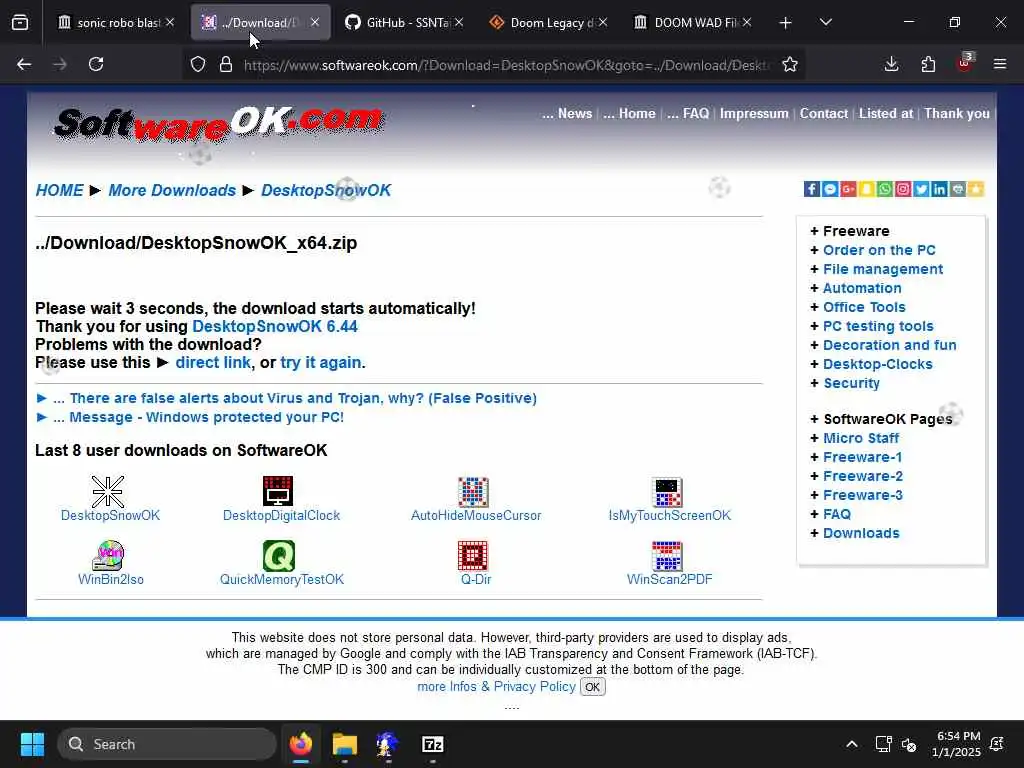Click the Instagram share icon
Image resolution: width=1024 pixels, height=768 pixels.
[903, 189]
